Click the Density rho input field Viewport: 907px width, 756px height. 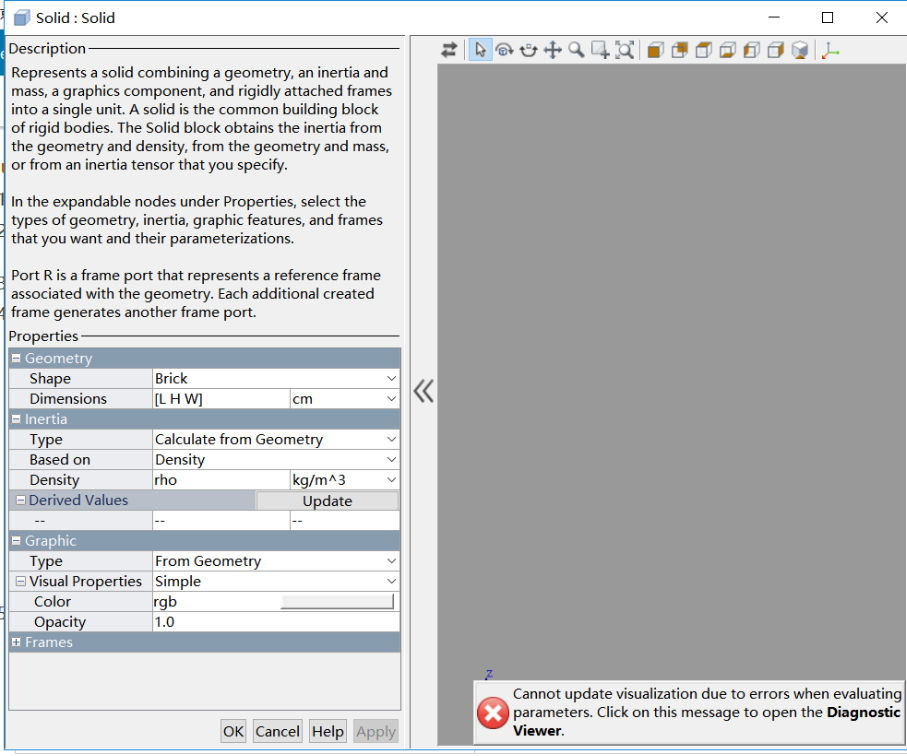click(221, 480)
